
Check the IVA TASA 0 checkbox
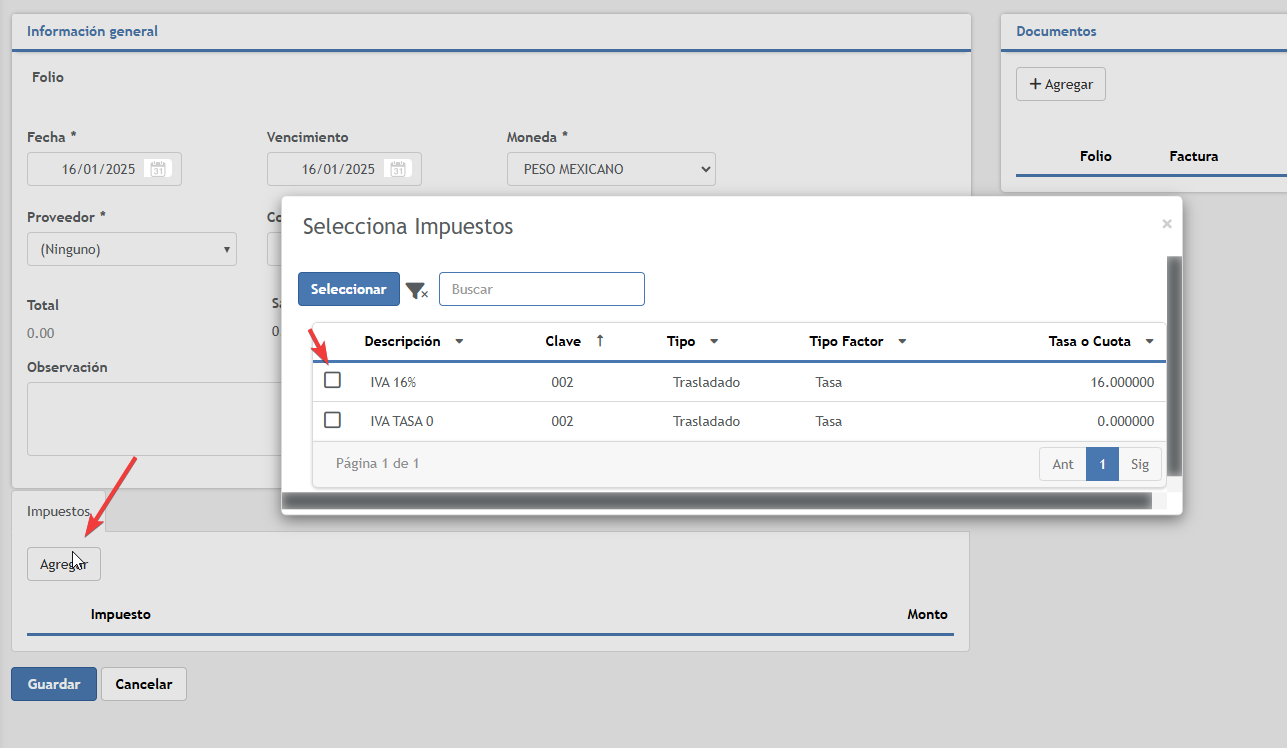pos(333,420)
